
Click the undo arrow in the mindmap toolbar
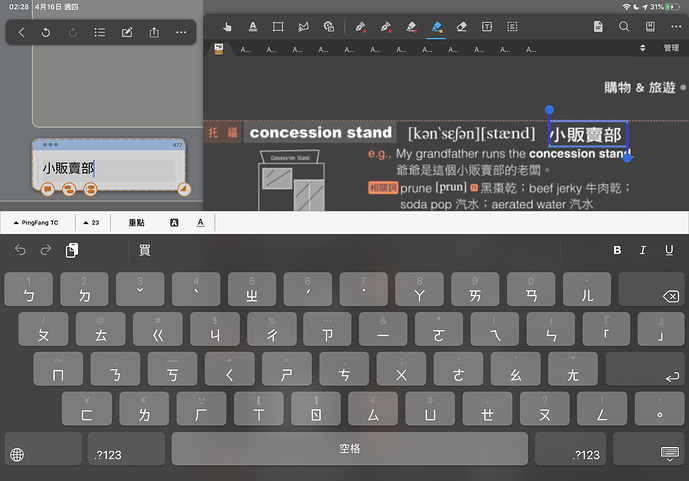pyautogui.click(x=46, y=33)
